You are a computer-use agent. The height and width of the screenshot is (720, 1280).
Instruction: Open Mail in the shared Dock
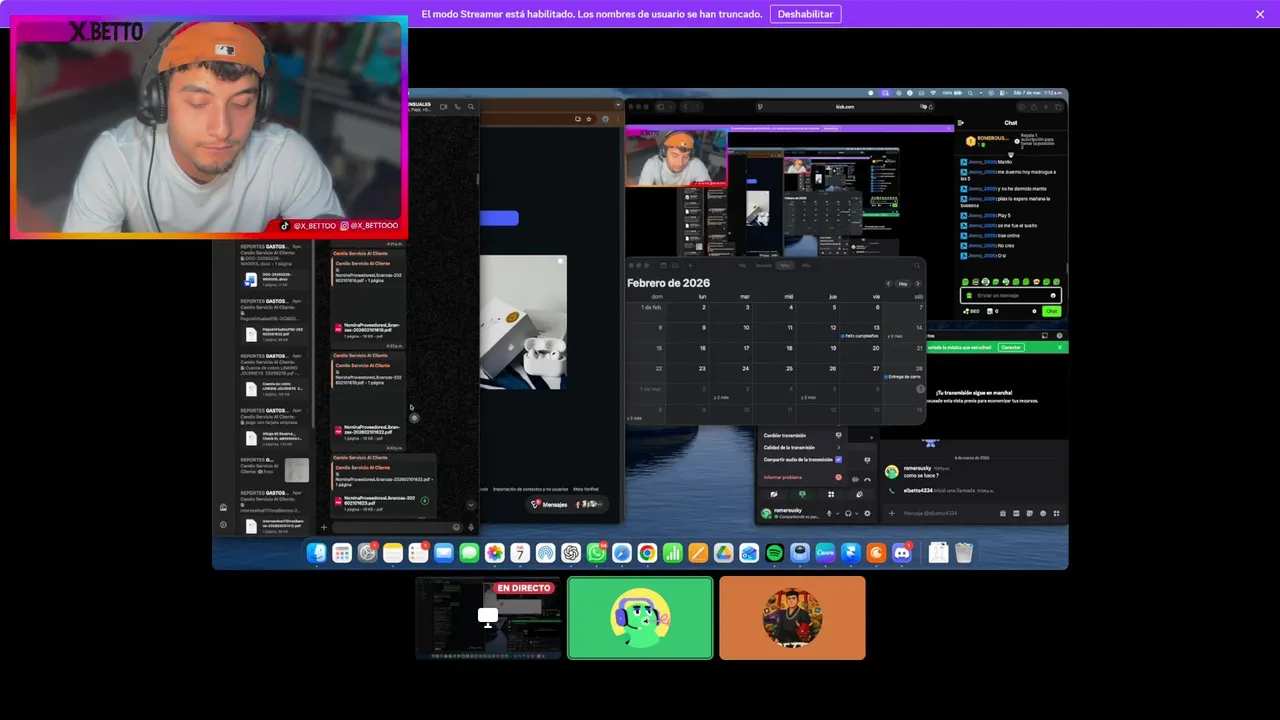[444, 553]
